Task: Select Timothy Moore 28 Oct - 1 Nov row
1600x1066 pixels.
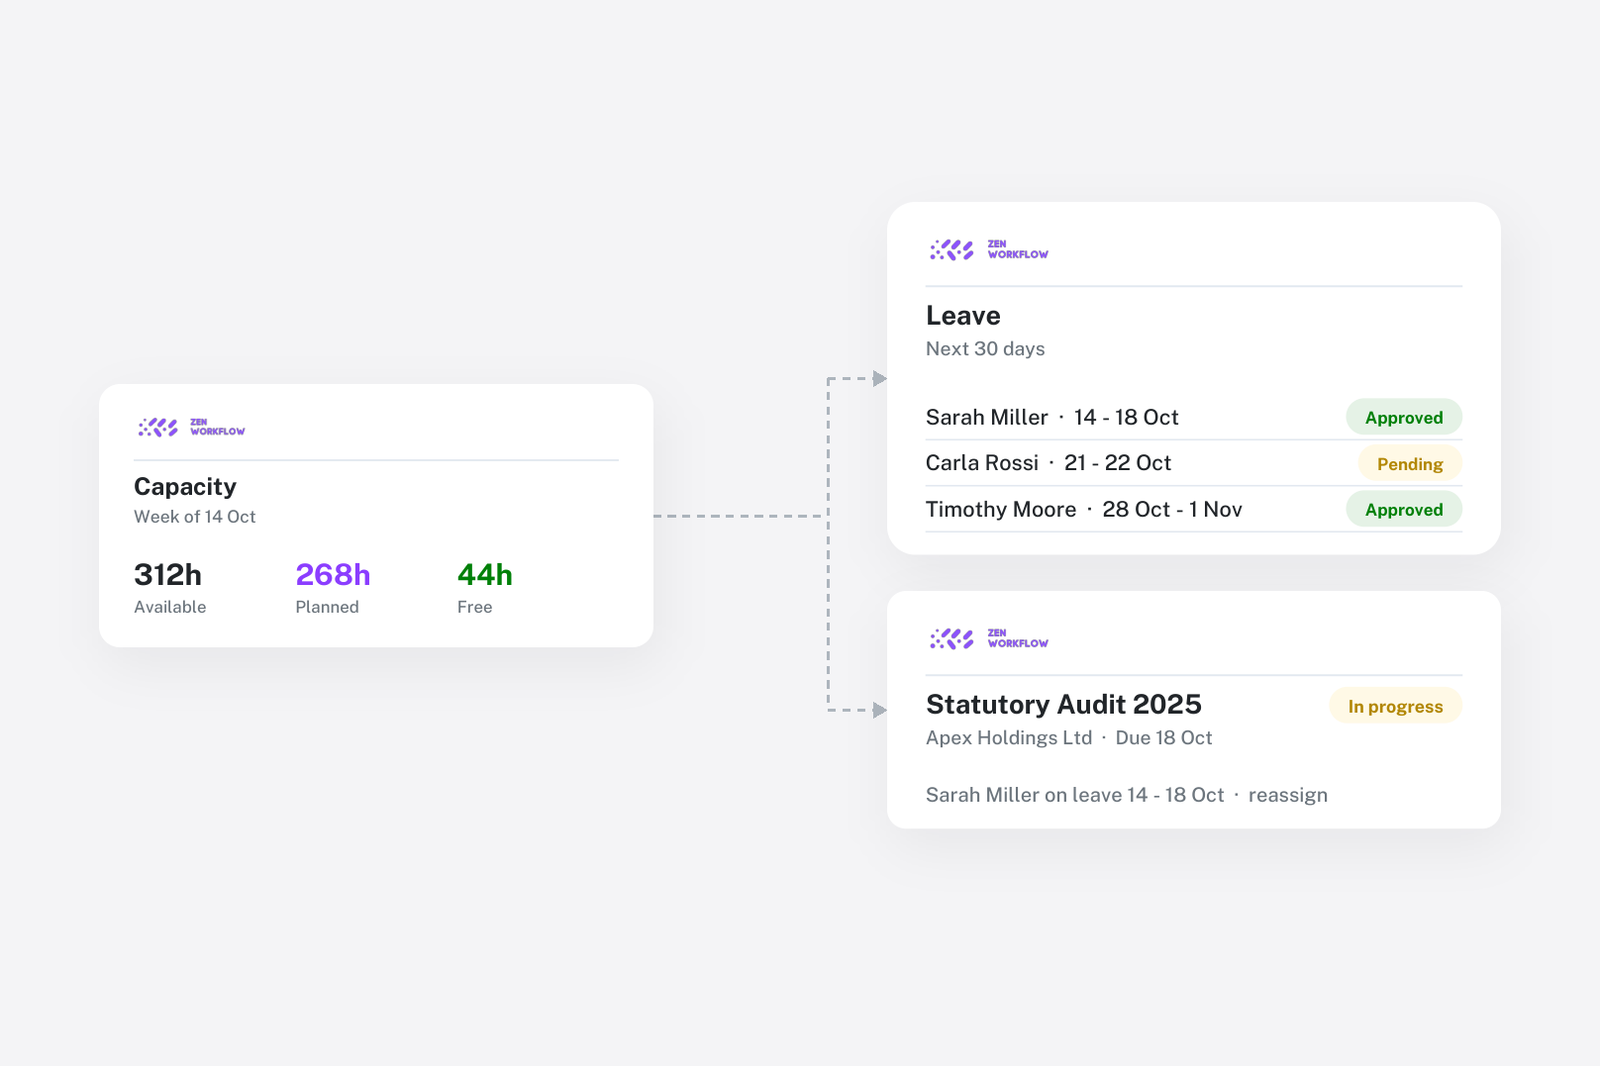Action: [1194, 509]
